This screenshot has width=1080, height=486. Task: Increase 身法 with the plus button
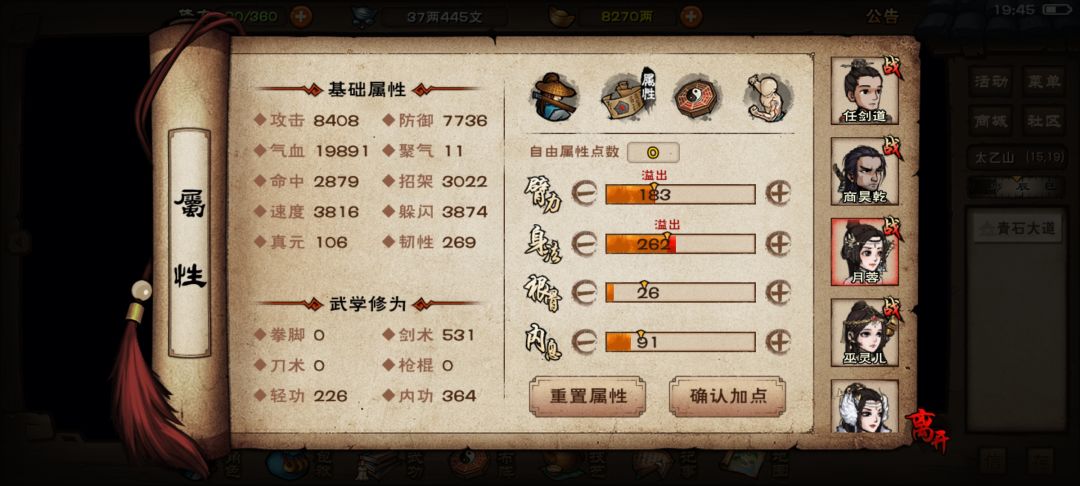(778, 243)
